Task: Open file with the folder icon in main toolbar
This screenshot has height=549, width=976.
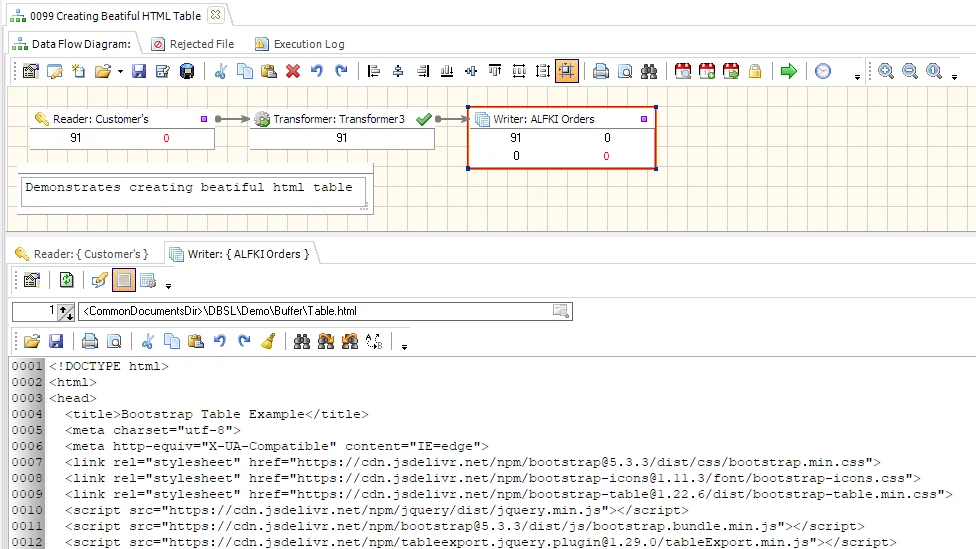Action: click(103, 71)
